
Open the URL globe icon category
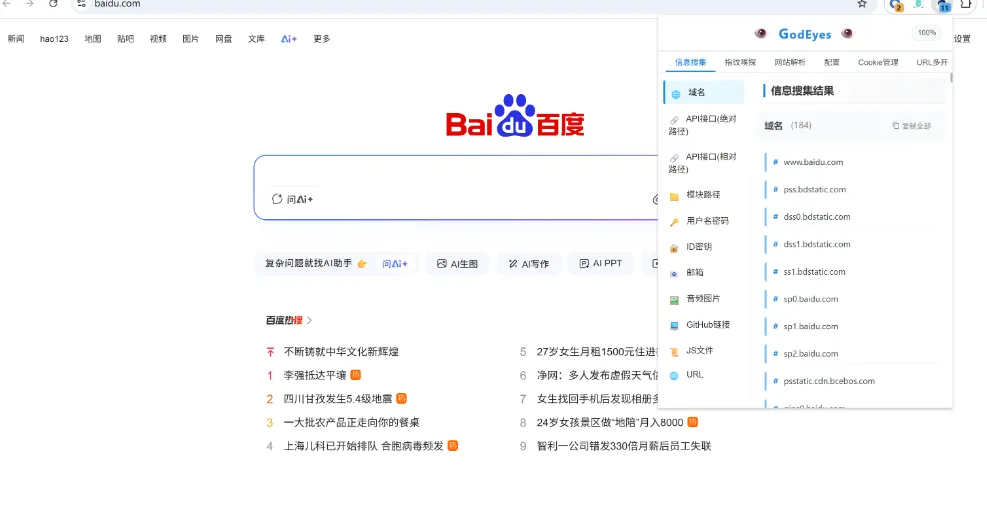point(674,375)
